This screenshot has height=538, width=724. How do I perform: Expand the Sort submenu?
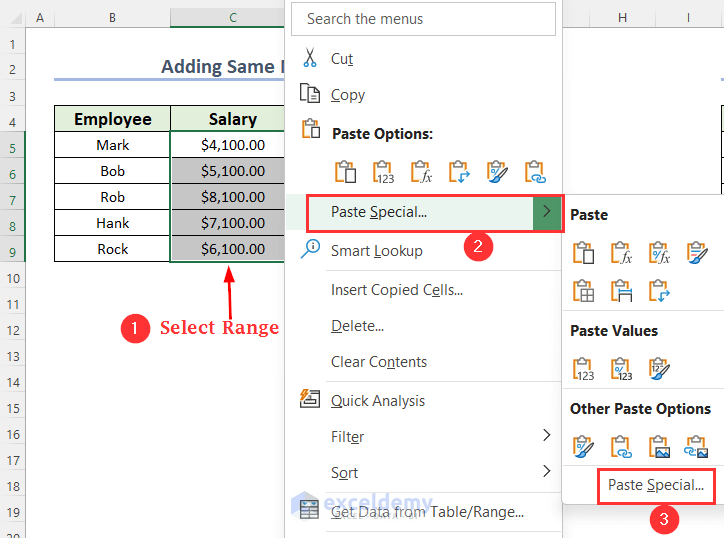[546, 472]
